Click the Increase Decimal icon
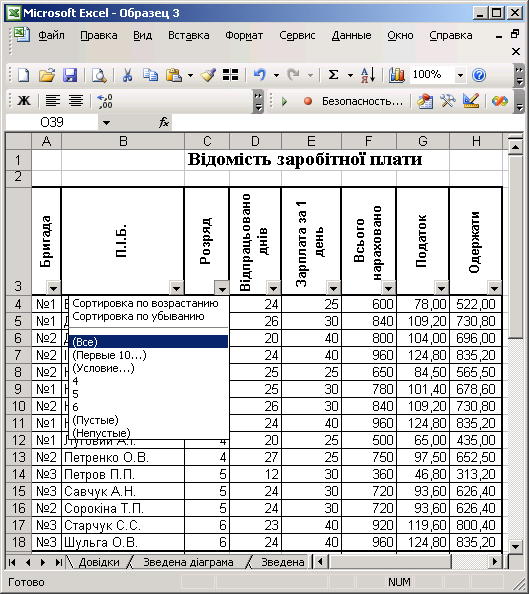The width and height of the screenshot is (529, 594). tap(105, 101)
